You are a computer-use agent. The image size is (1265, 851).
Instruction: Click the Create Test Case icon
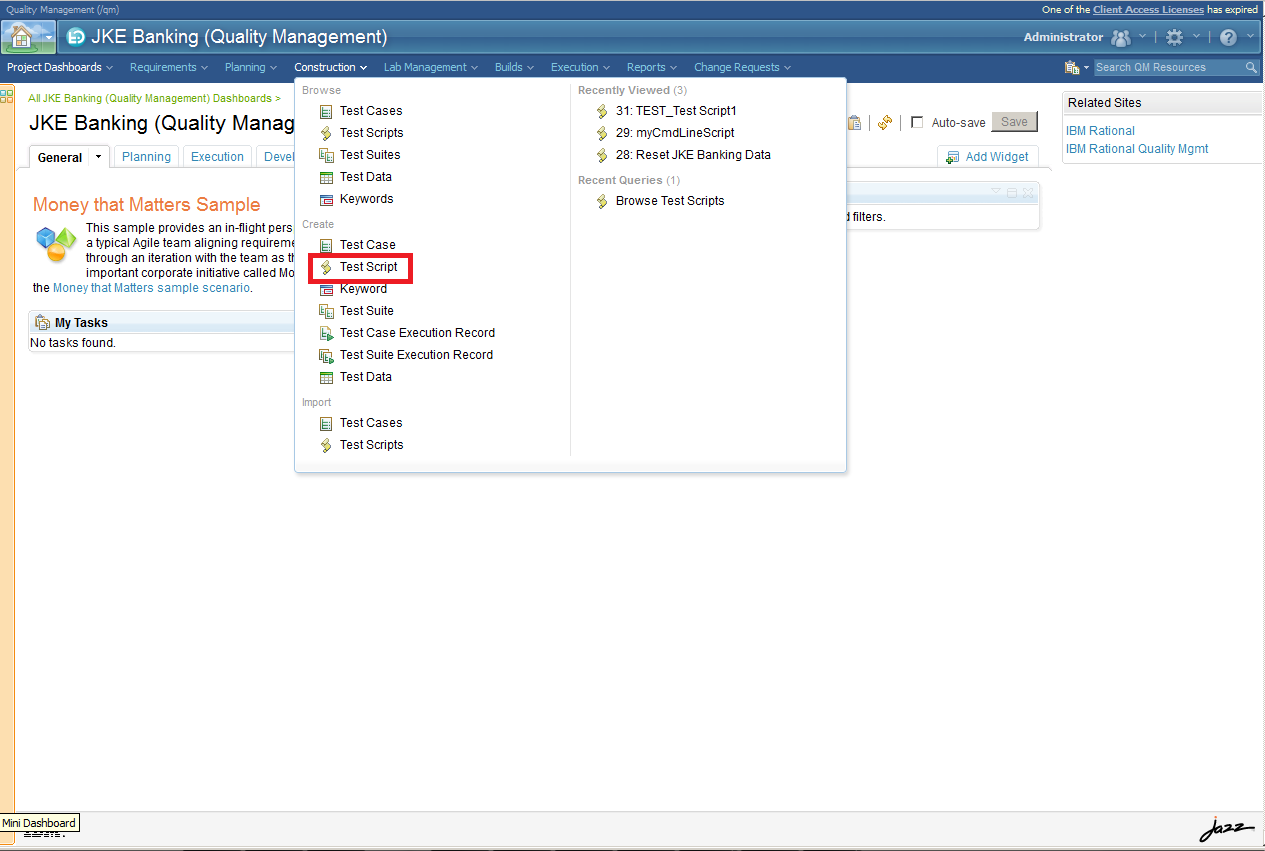pyautogui.click(x=325, y=245)
